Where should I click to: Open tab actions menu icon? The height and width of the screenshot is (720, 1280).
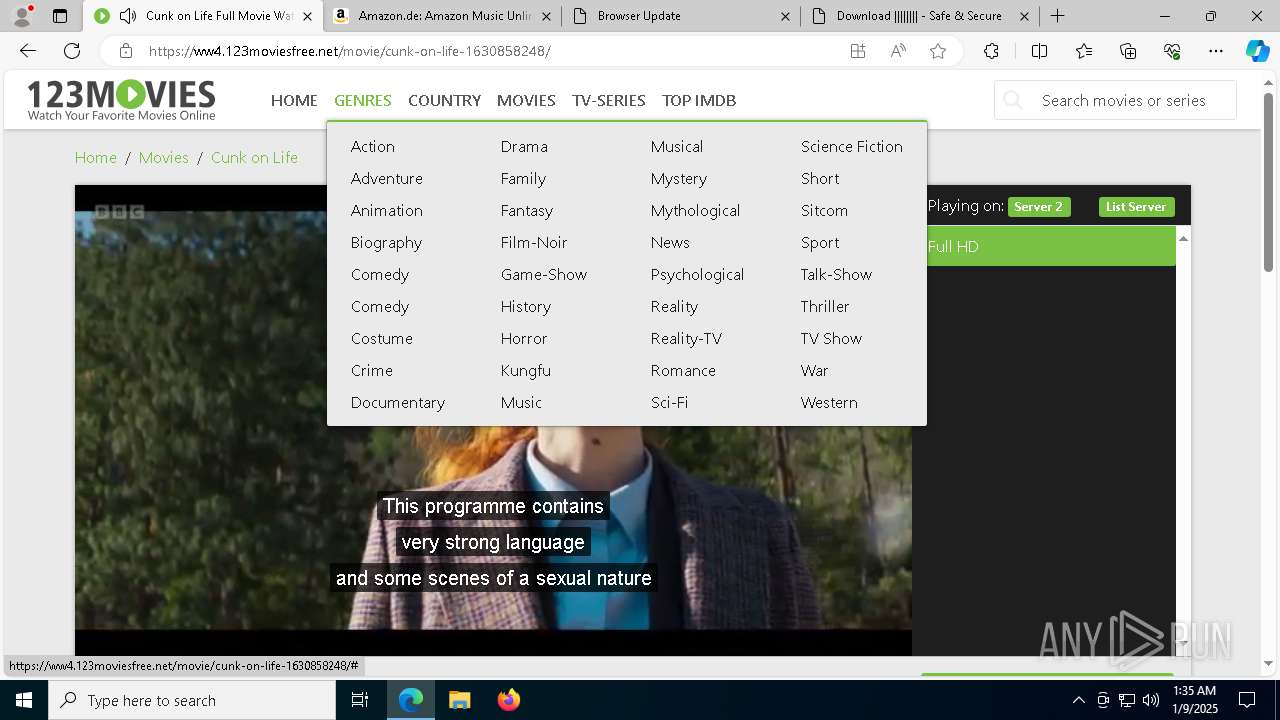click(x=60, y=16)
